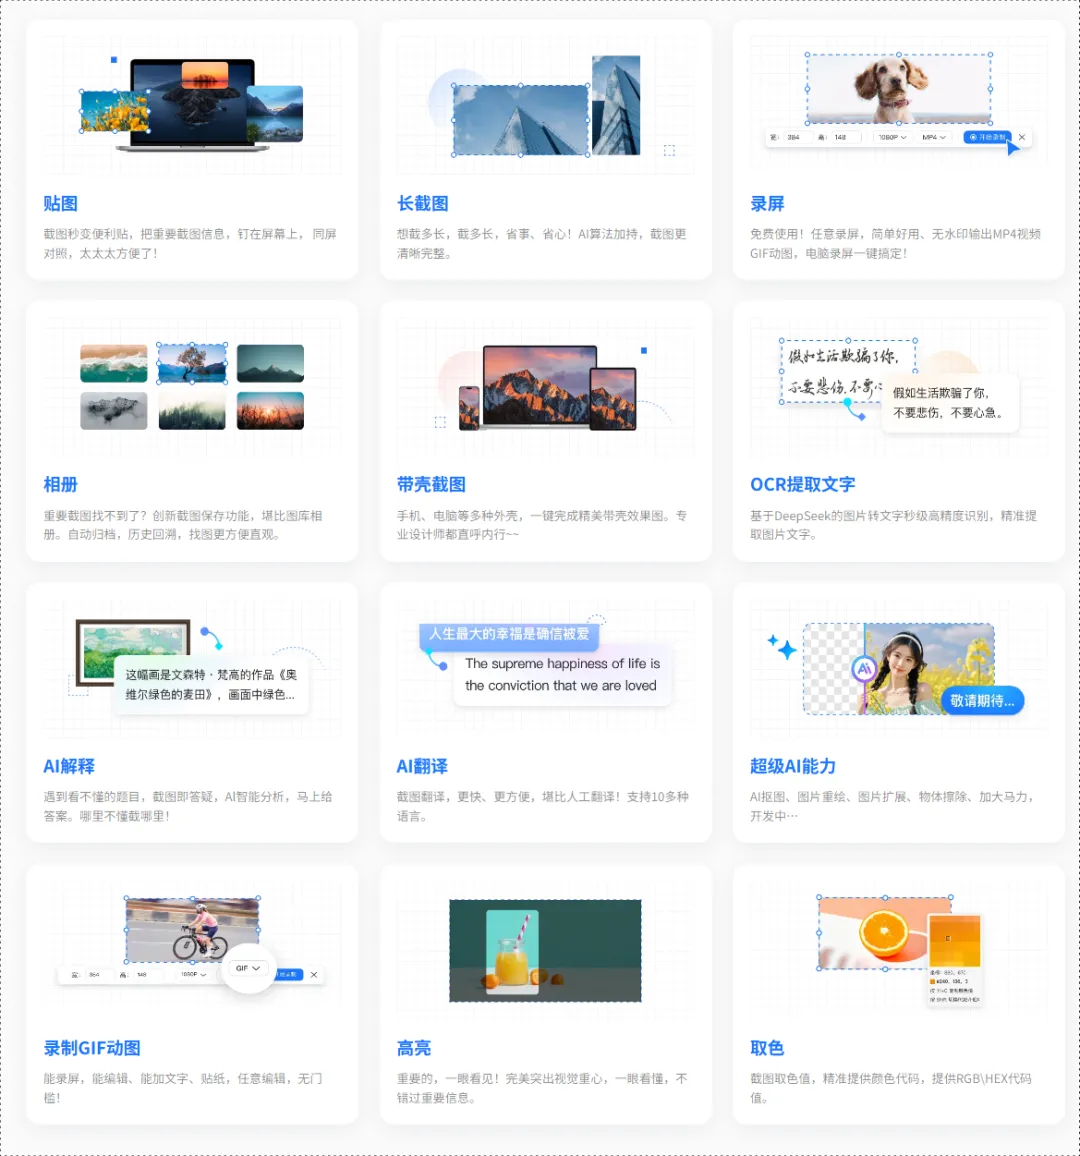Open the 录屏 feature title

(x=767, y=203)
